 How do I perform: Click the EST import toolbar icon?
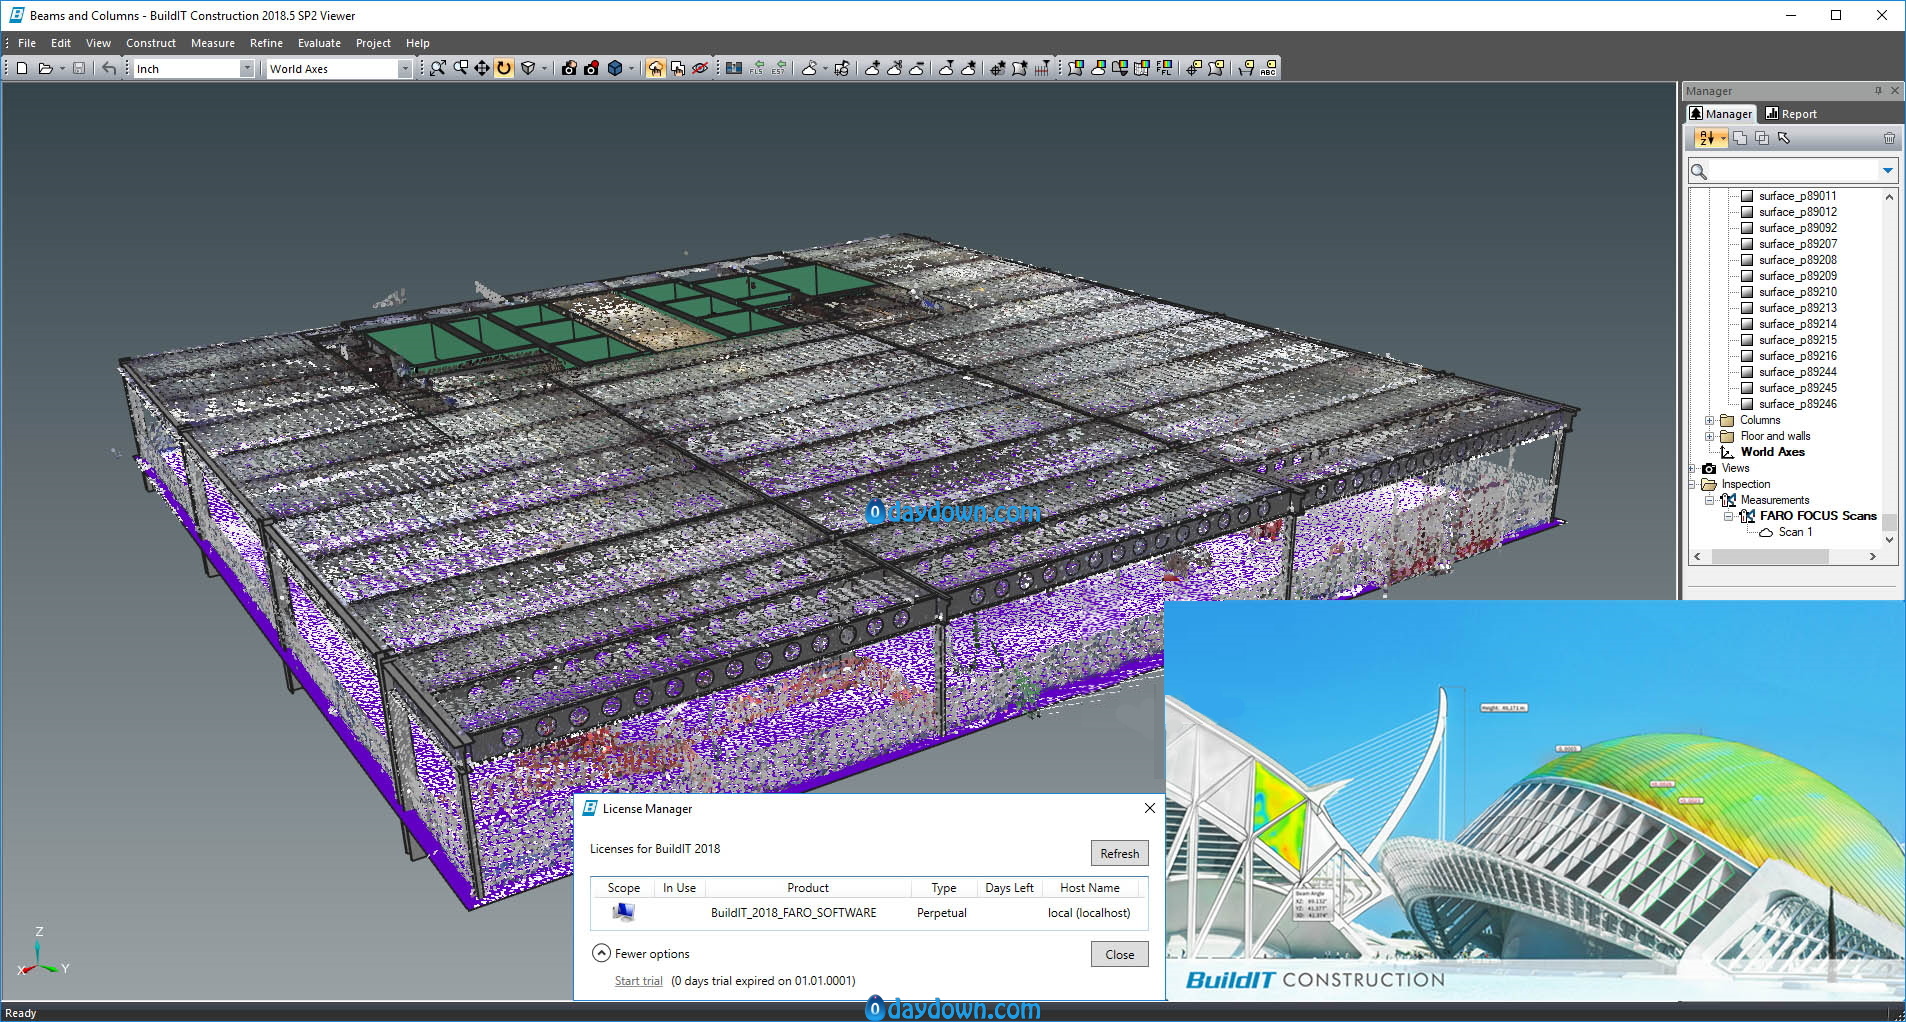[779, 68]
